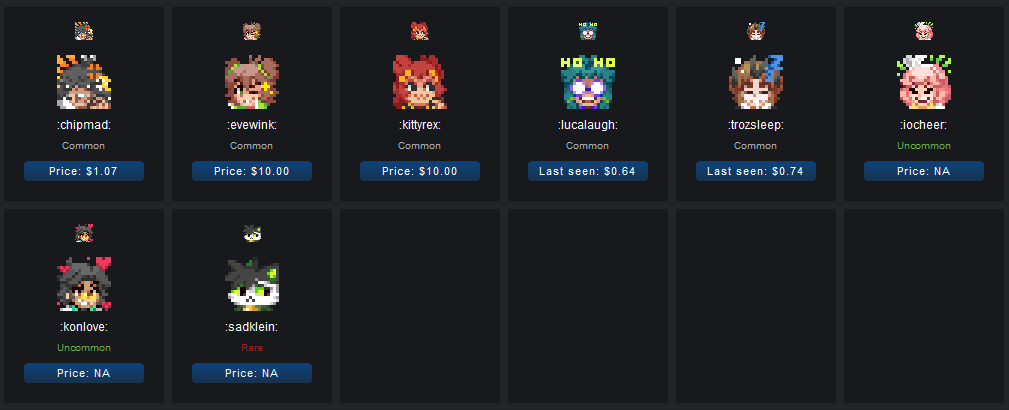Viewport: 1009px width, 410px height.
Task: Open the Last seen: $0.64 button
Action: pos(588,171)
